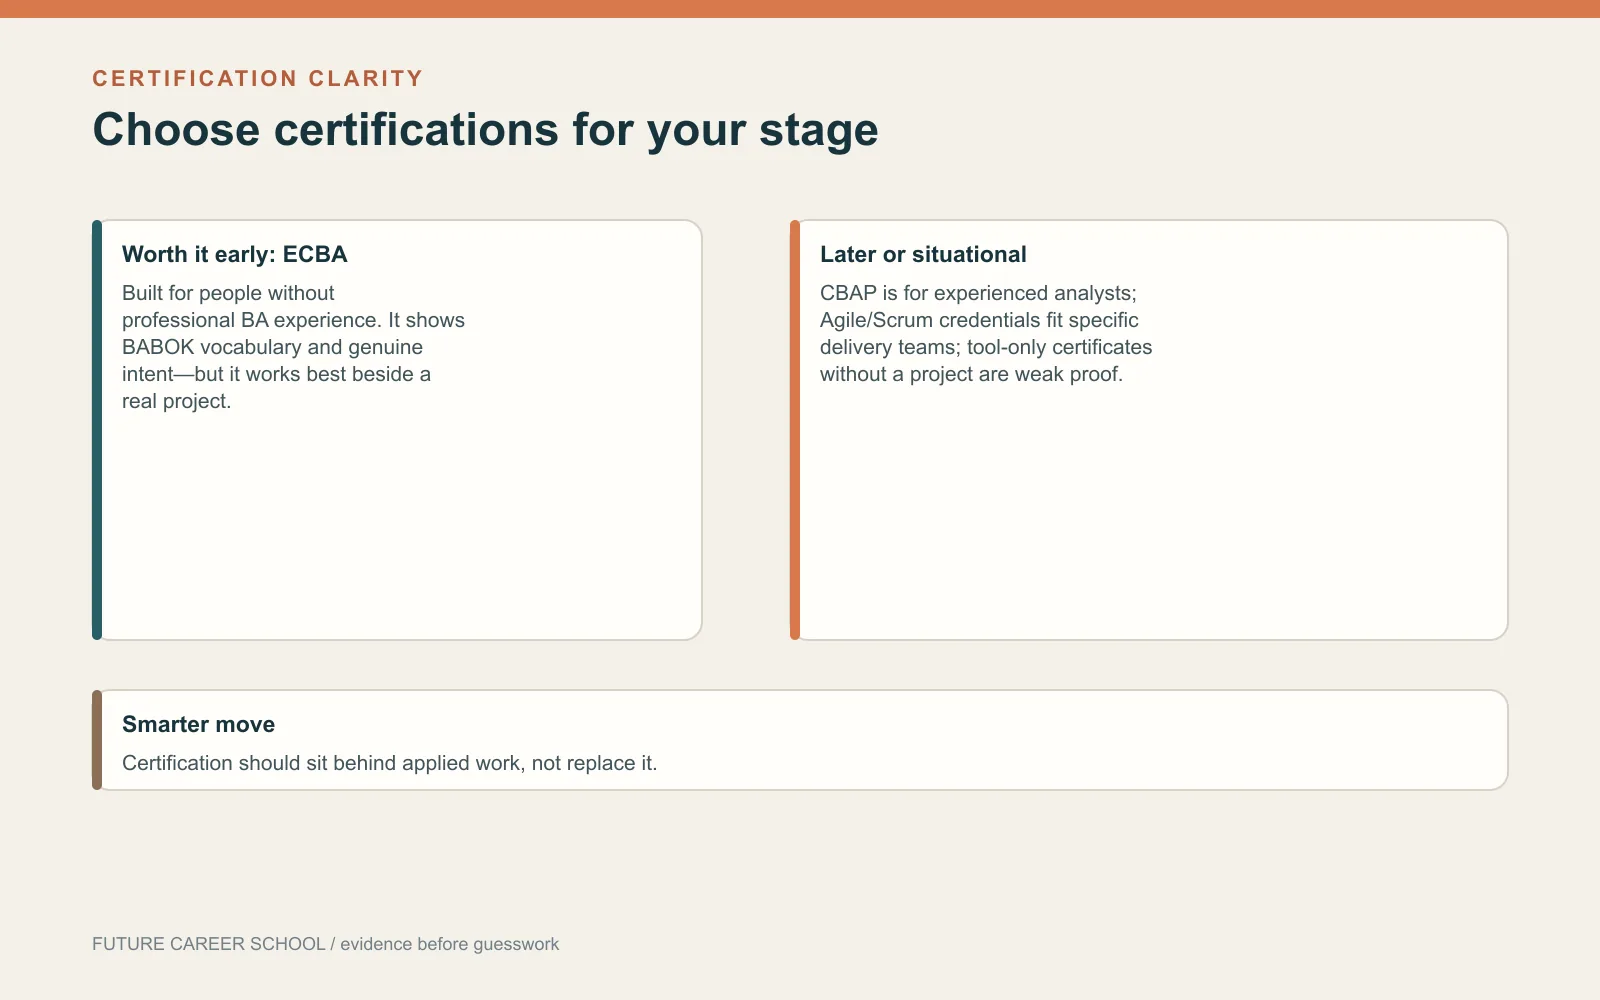Click the sentence 'Certification should sit behind applied work'

point(390,763)
